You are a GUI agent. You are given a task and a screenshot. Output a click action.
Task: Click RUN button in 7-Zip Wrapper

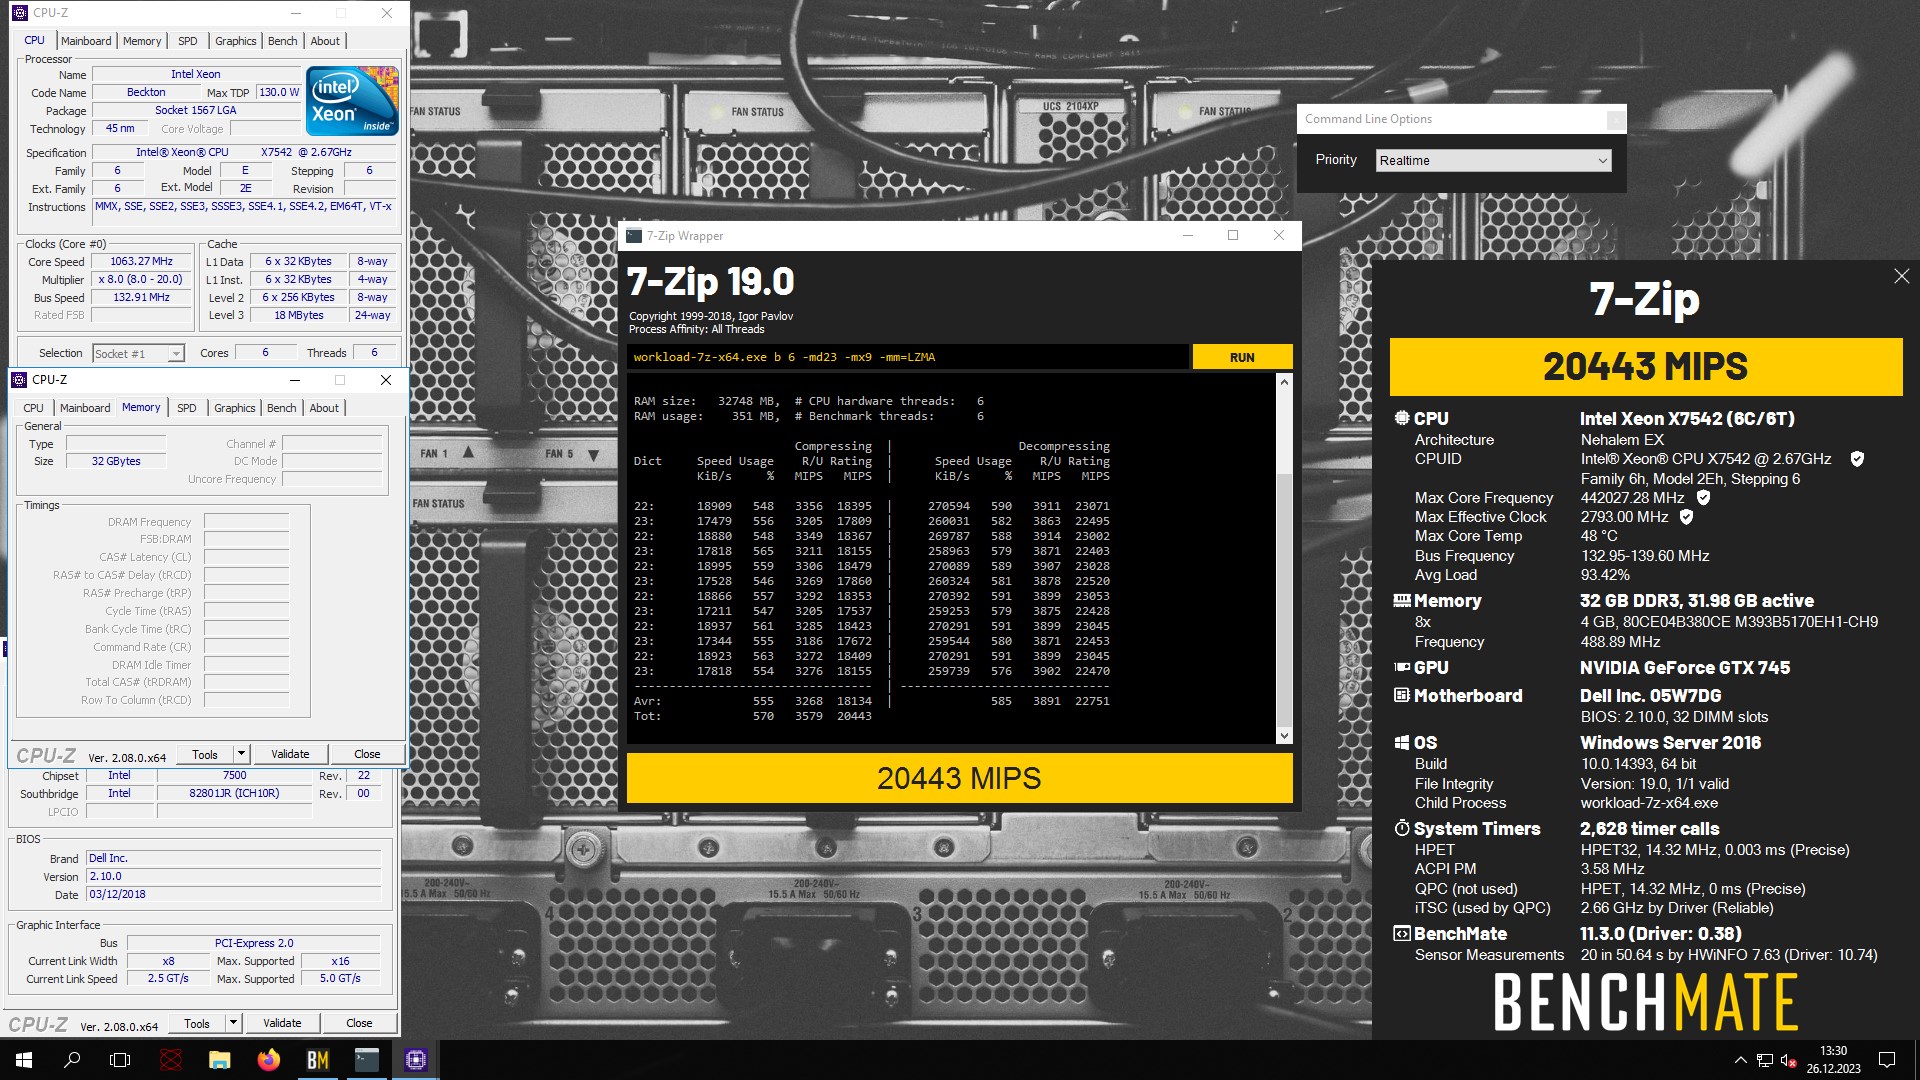[1242, 357]
